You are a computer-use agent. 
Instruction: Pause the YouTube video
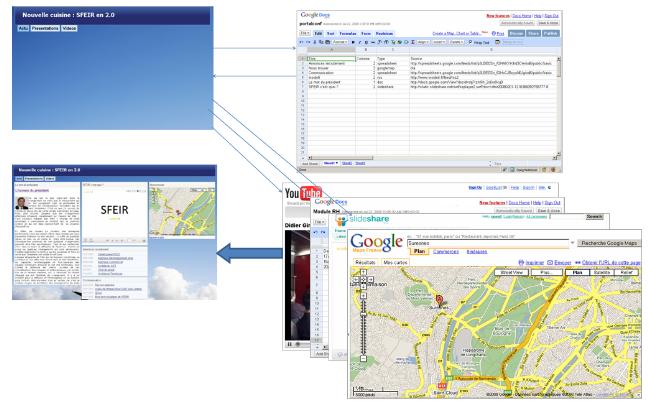tap(289, 344)
